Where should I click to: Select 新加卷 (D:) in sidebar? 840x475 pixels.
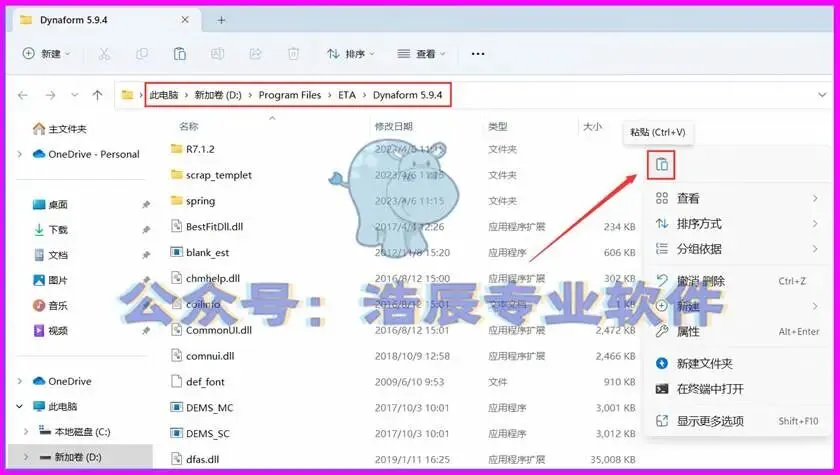tap(78, 457)
